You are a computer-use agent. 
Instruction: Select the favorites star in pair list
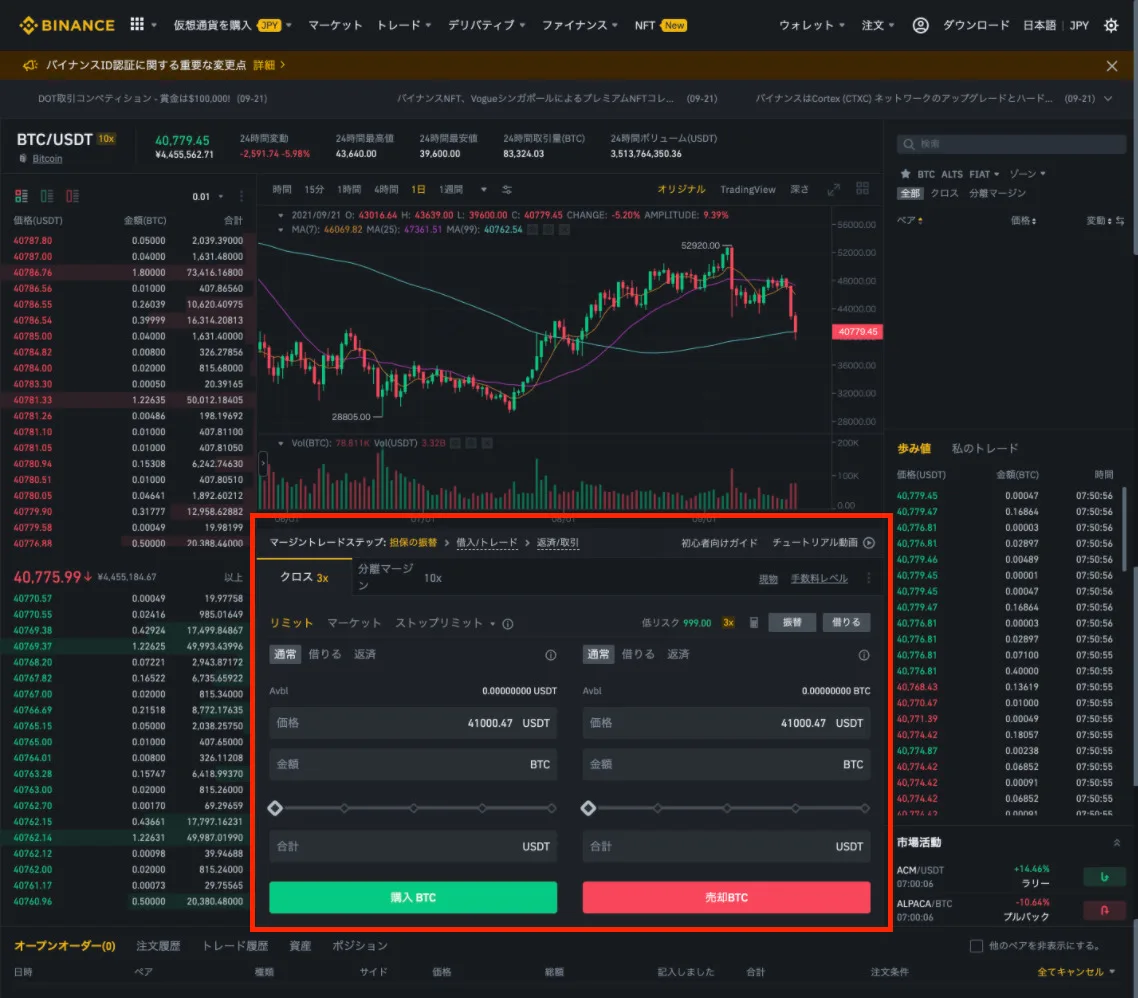(905, 174)
